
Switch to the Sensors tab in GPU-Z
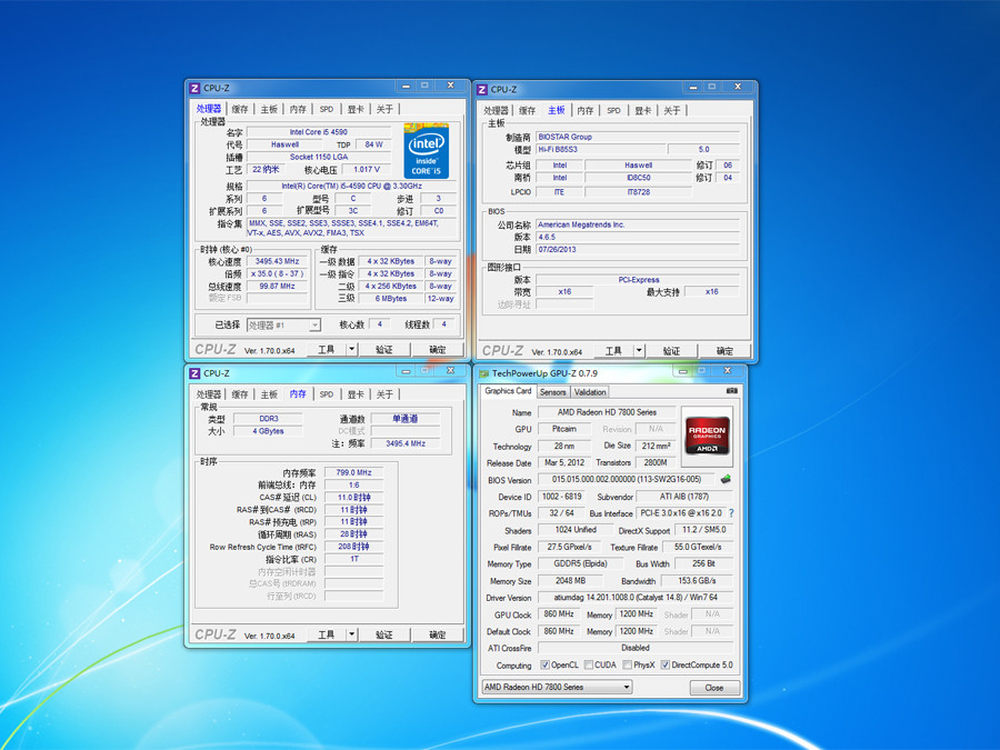552,392
